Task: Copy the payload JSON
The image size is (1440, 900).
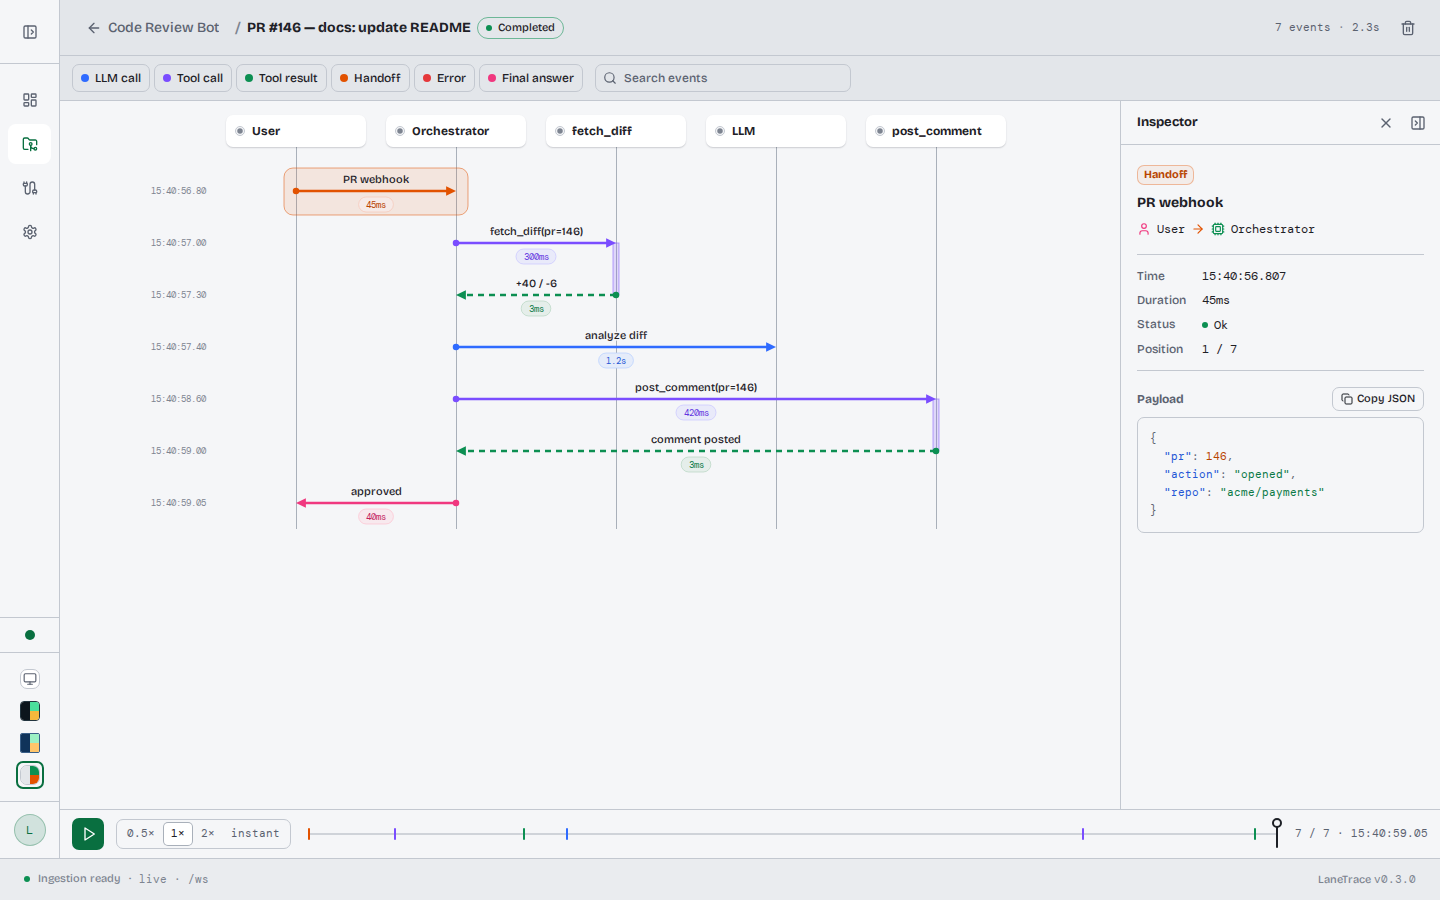Action: pyautogui.click(x=1378, y=399)
